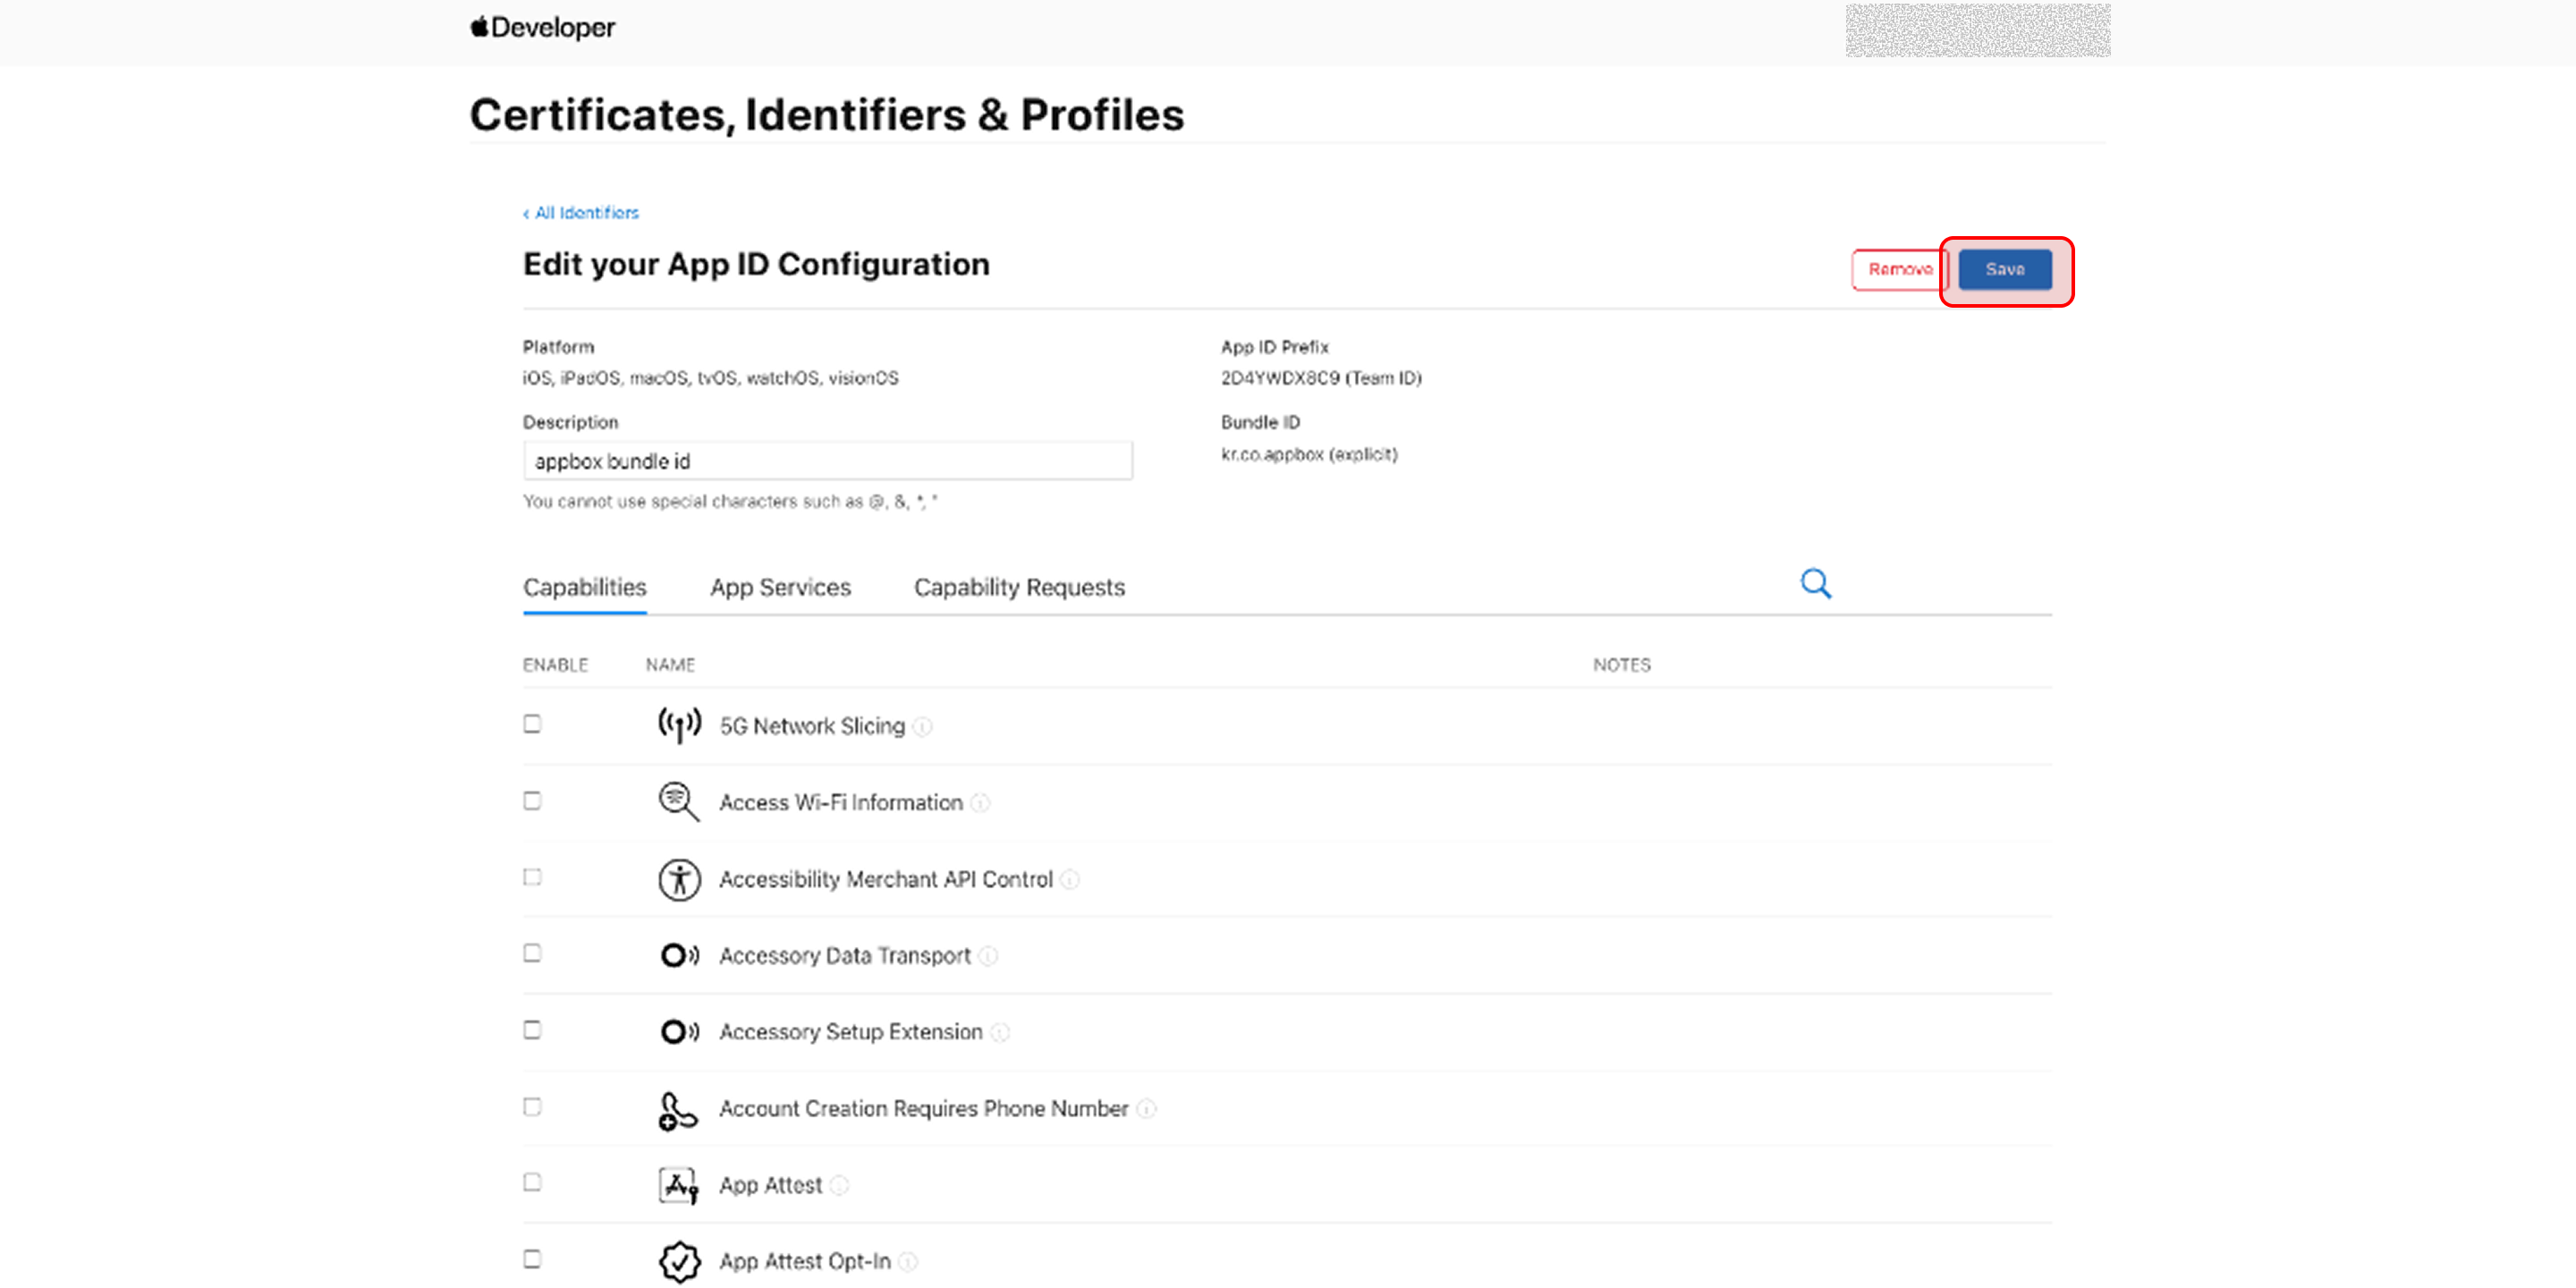Enable the App Attest checkbox
2576x1288 pixels.
point(532,1183)
